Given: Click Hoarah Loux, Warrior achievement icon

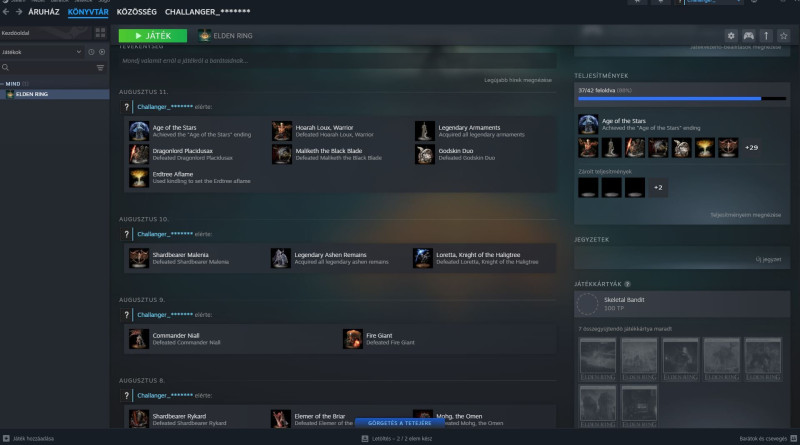Looking at the screenshot, I should click(282, 131).
